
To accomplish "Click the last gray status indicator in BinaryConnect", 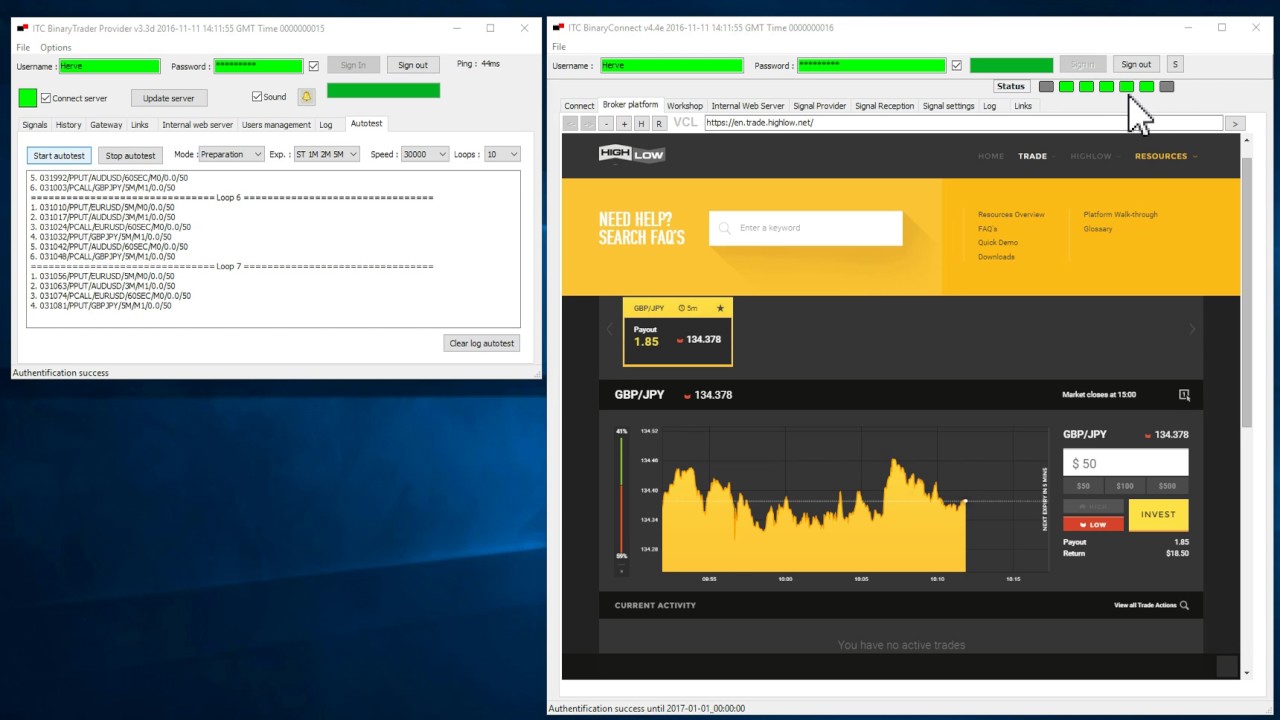I will pyautogui.click(x=1166, y=86).
